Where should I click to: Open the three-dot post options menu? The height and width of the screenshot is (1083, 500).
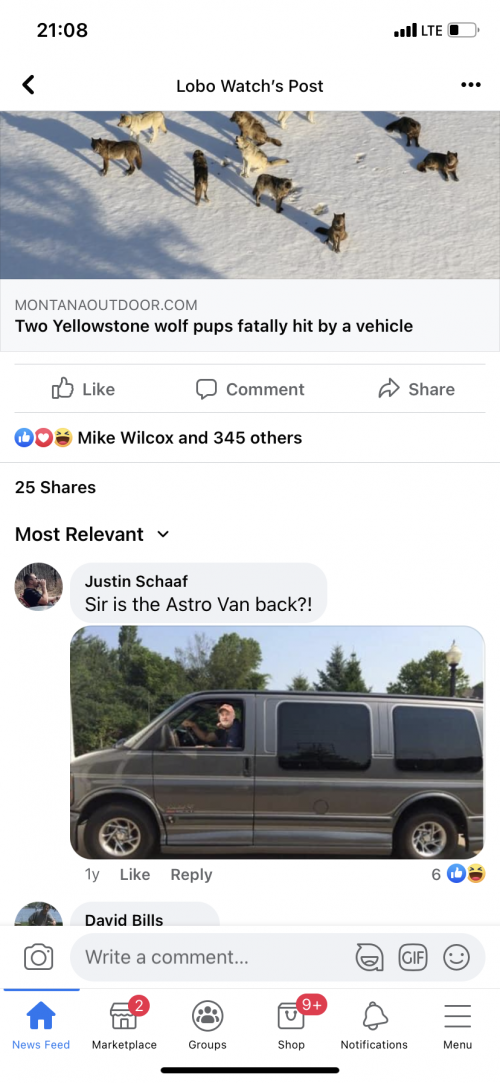tap(470, 85)
